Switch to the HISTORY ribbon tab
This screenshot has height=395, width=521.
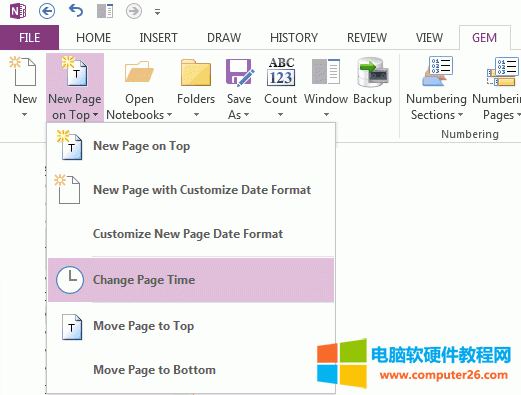click(x=294, y=38)
